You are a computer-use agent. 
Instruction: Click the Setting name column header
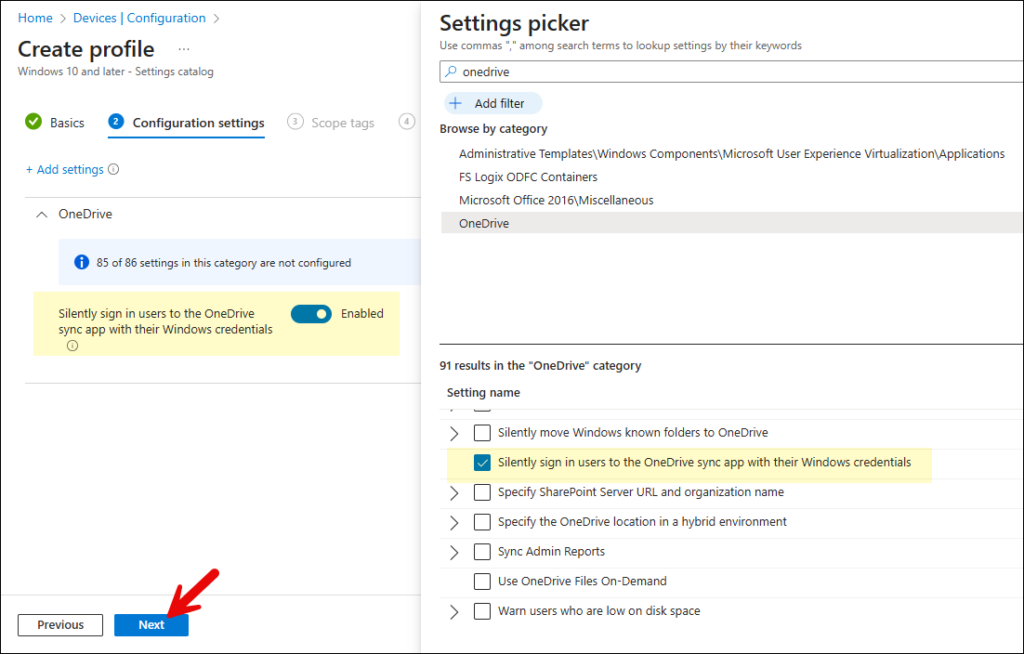(483, 393)
